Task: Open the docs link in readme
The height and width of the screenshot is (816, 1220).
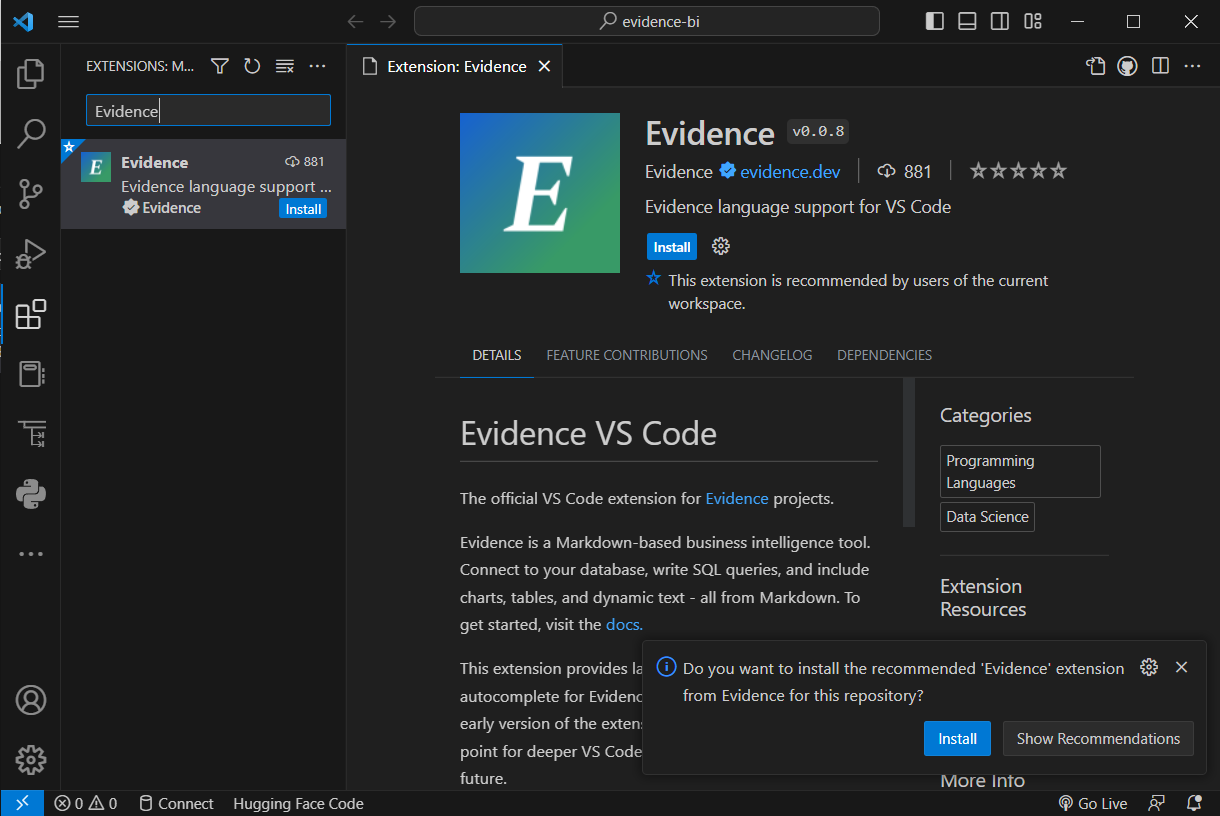Action: click(x=624, y=625)
